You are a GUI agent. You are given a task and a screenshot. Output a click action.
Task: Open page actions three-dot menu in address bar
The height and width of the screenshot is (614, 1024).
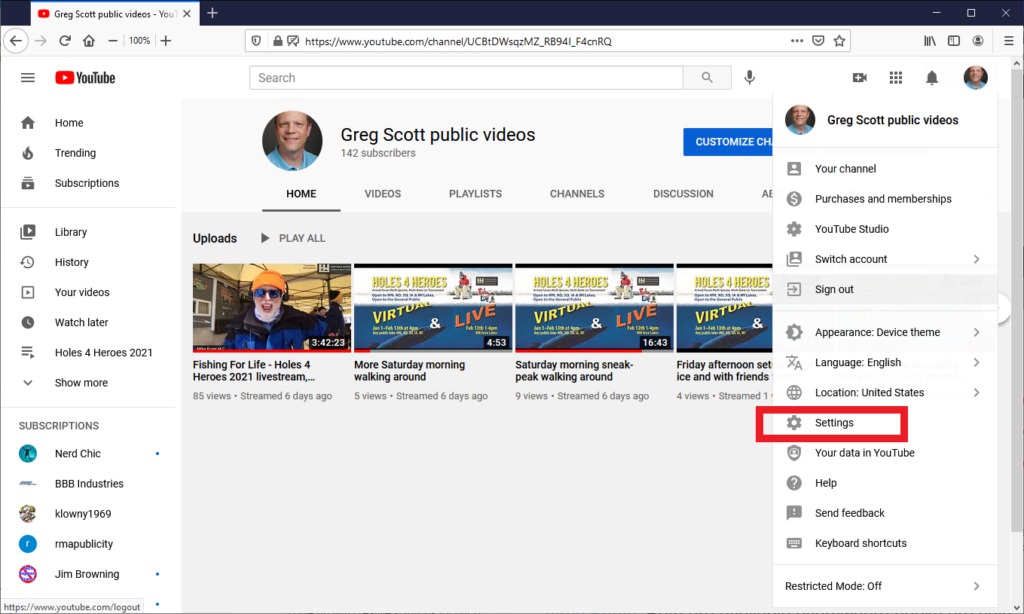(x=797, y=40)
